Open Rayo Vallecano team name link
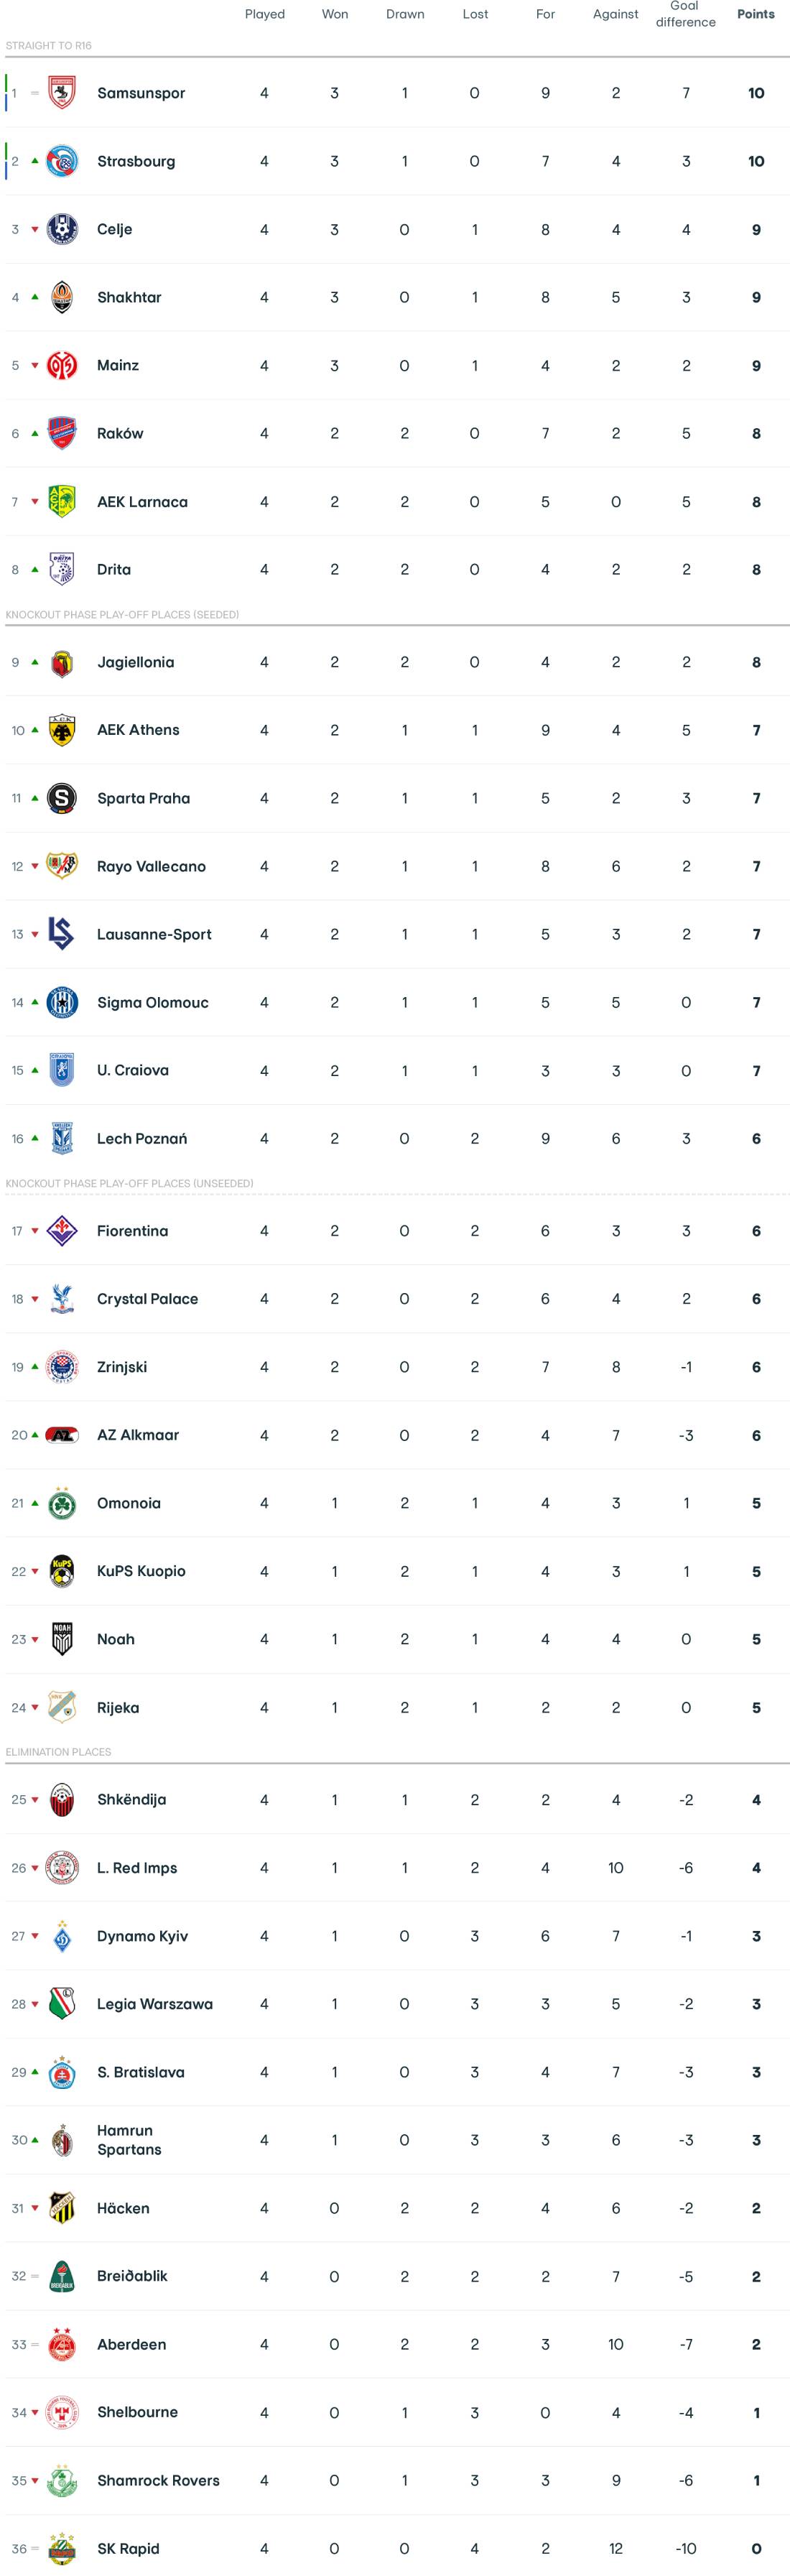 (151, 866)
